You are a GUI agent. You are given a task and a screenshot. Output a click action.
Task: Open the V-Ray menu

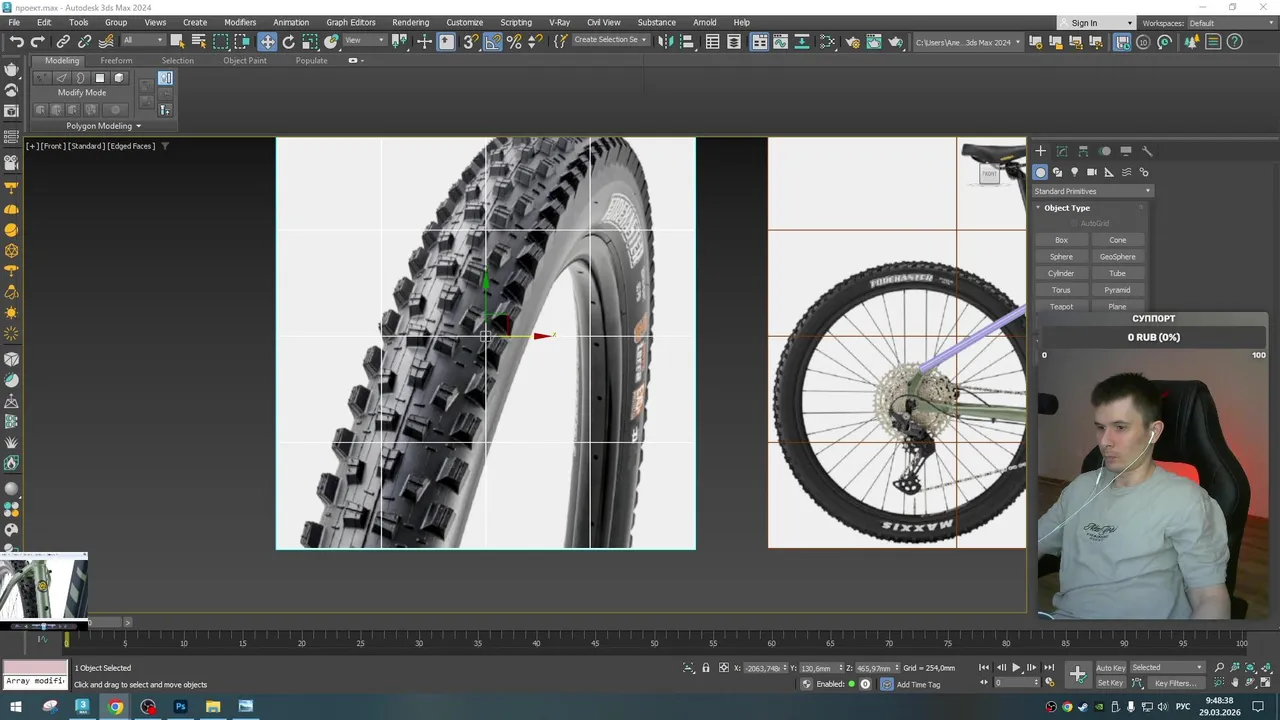click(x=559, y=22)
